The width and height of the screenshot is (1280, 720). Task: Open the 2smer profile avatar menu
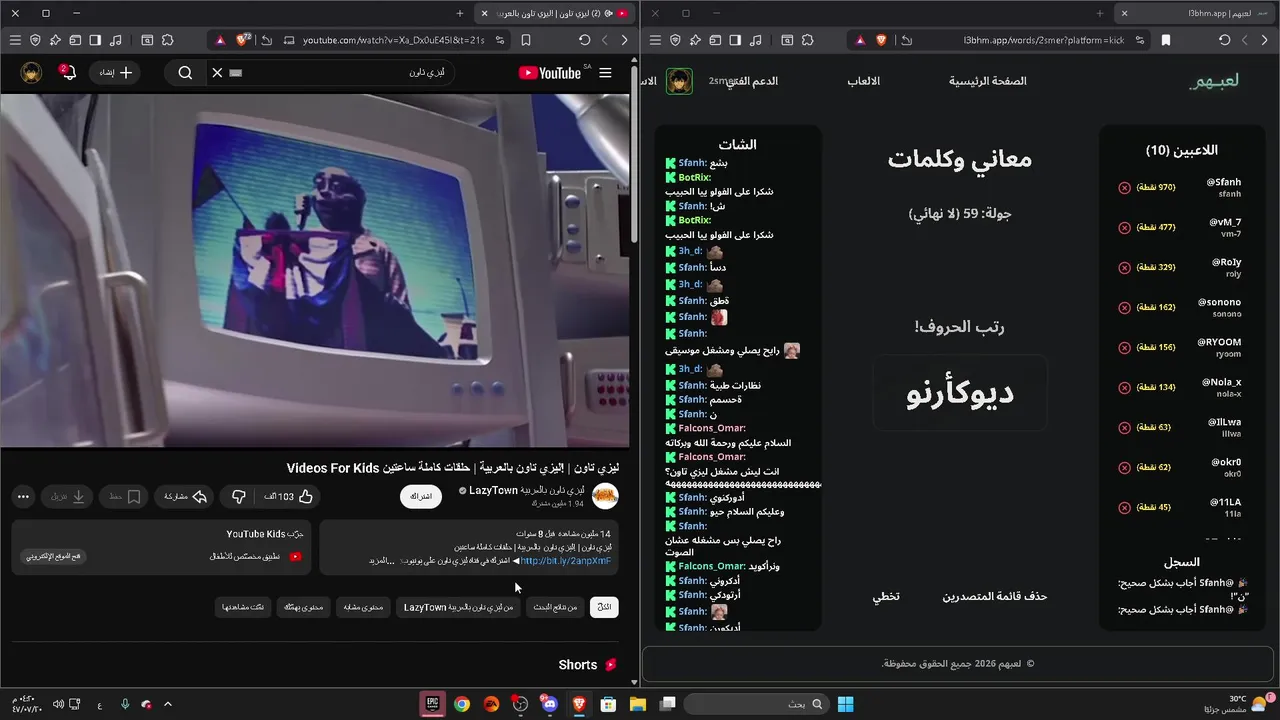click(x=680, y=81)
